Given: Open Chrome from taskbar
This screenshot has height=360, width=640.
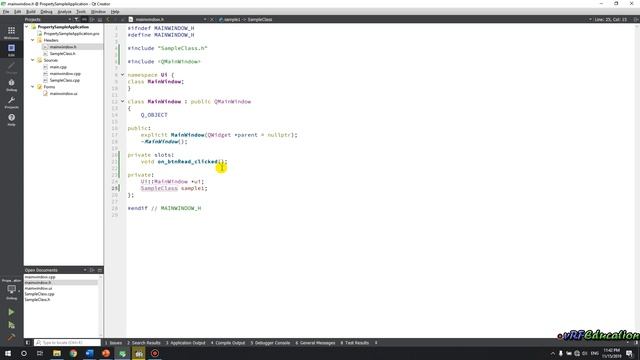Looking at the screenshot, I should click(x=73, y=353).
